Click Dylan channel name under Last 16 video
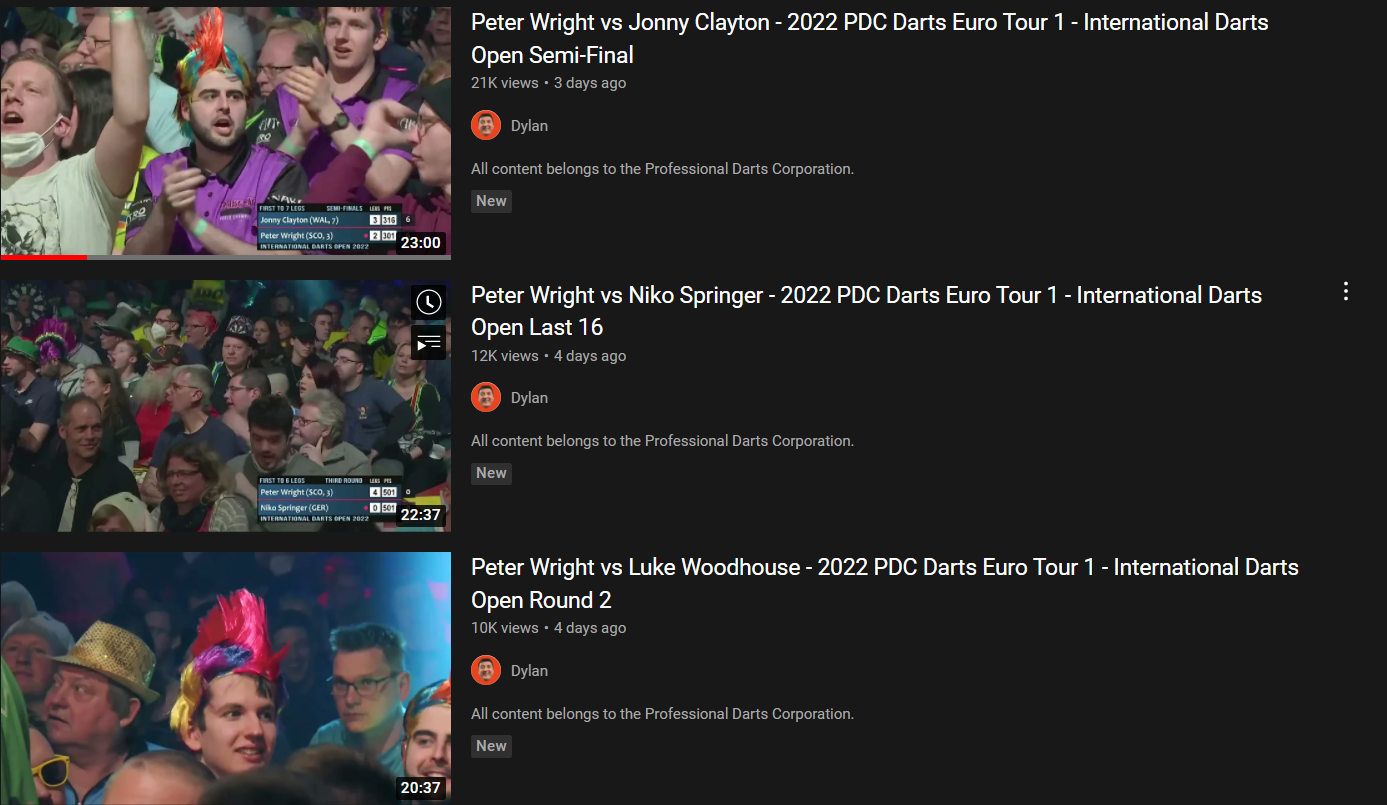Screen dimensions: 1387x805 pos(529,397)
